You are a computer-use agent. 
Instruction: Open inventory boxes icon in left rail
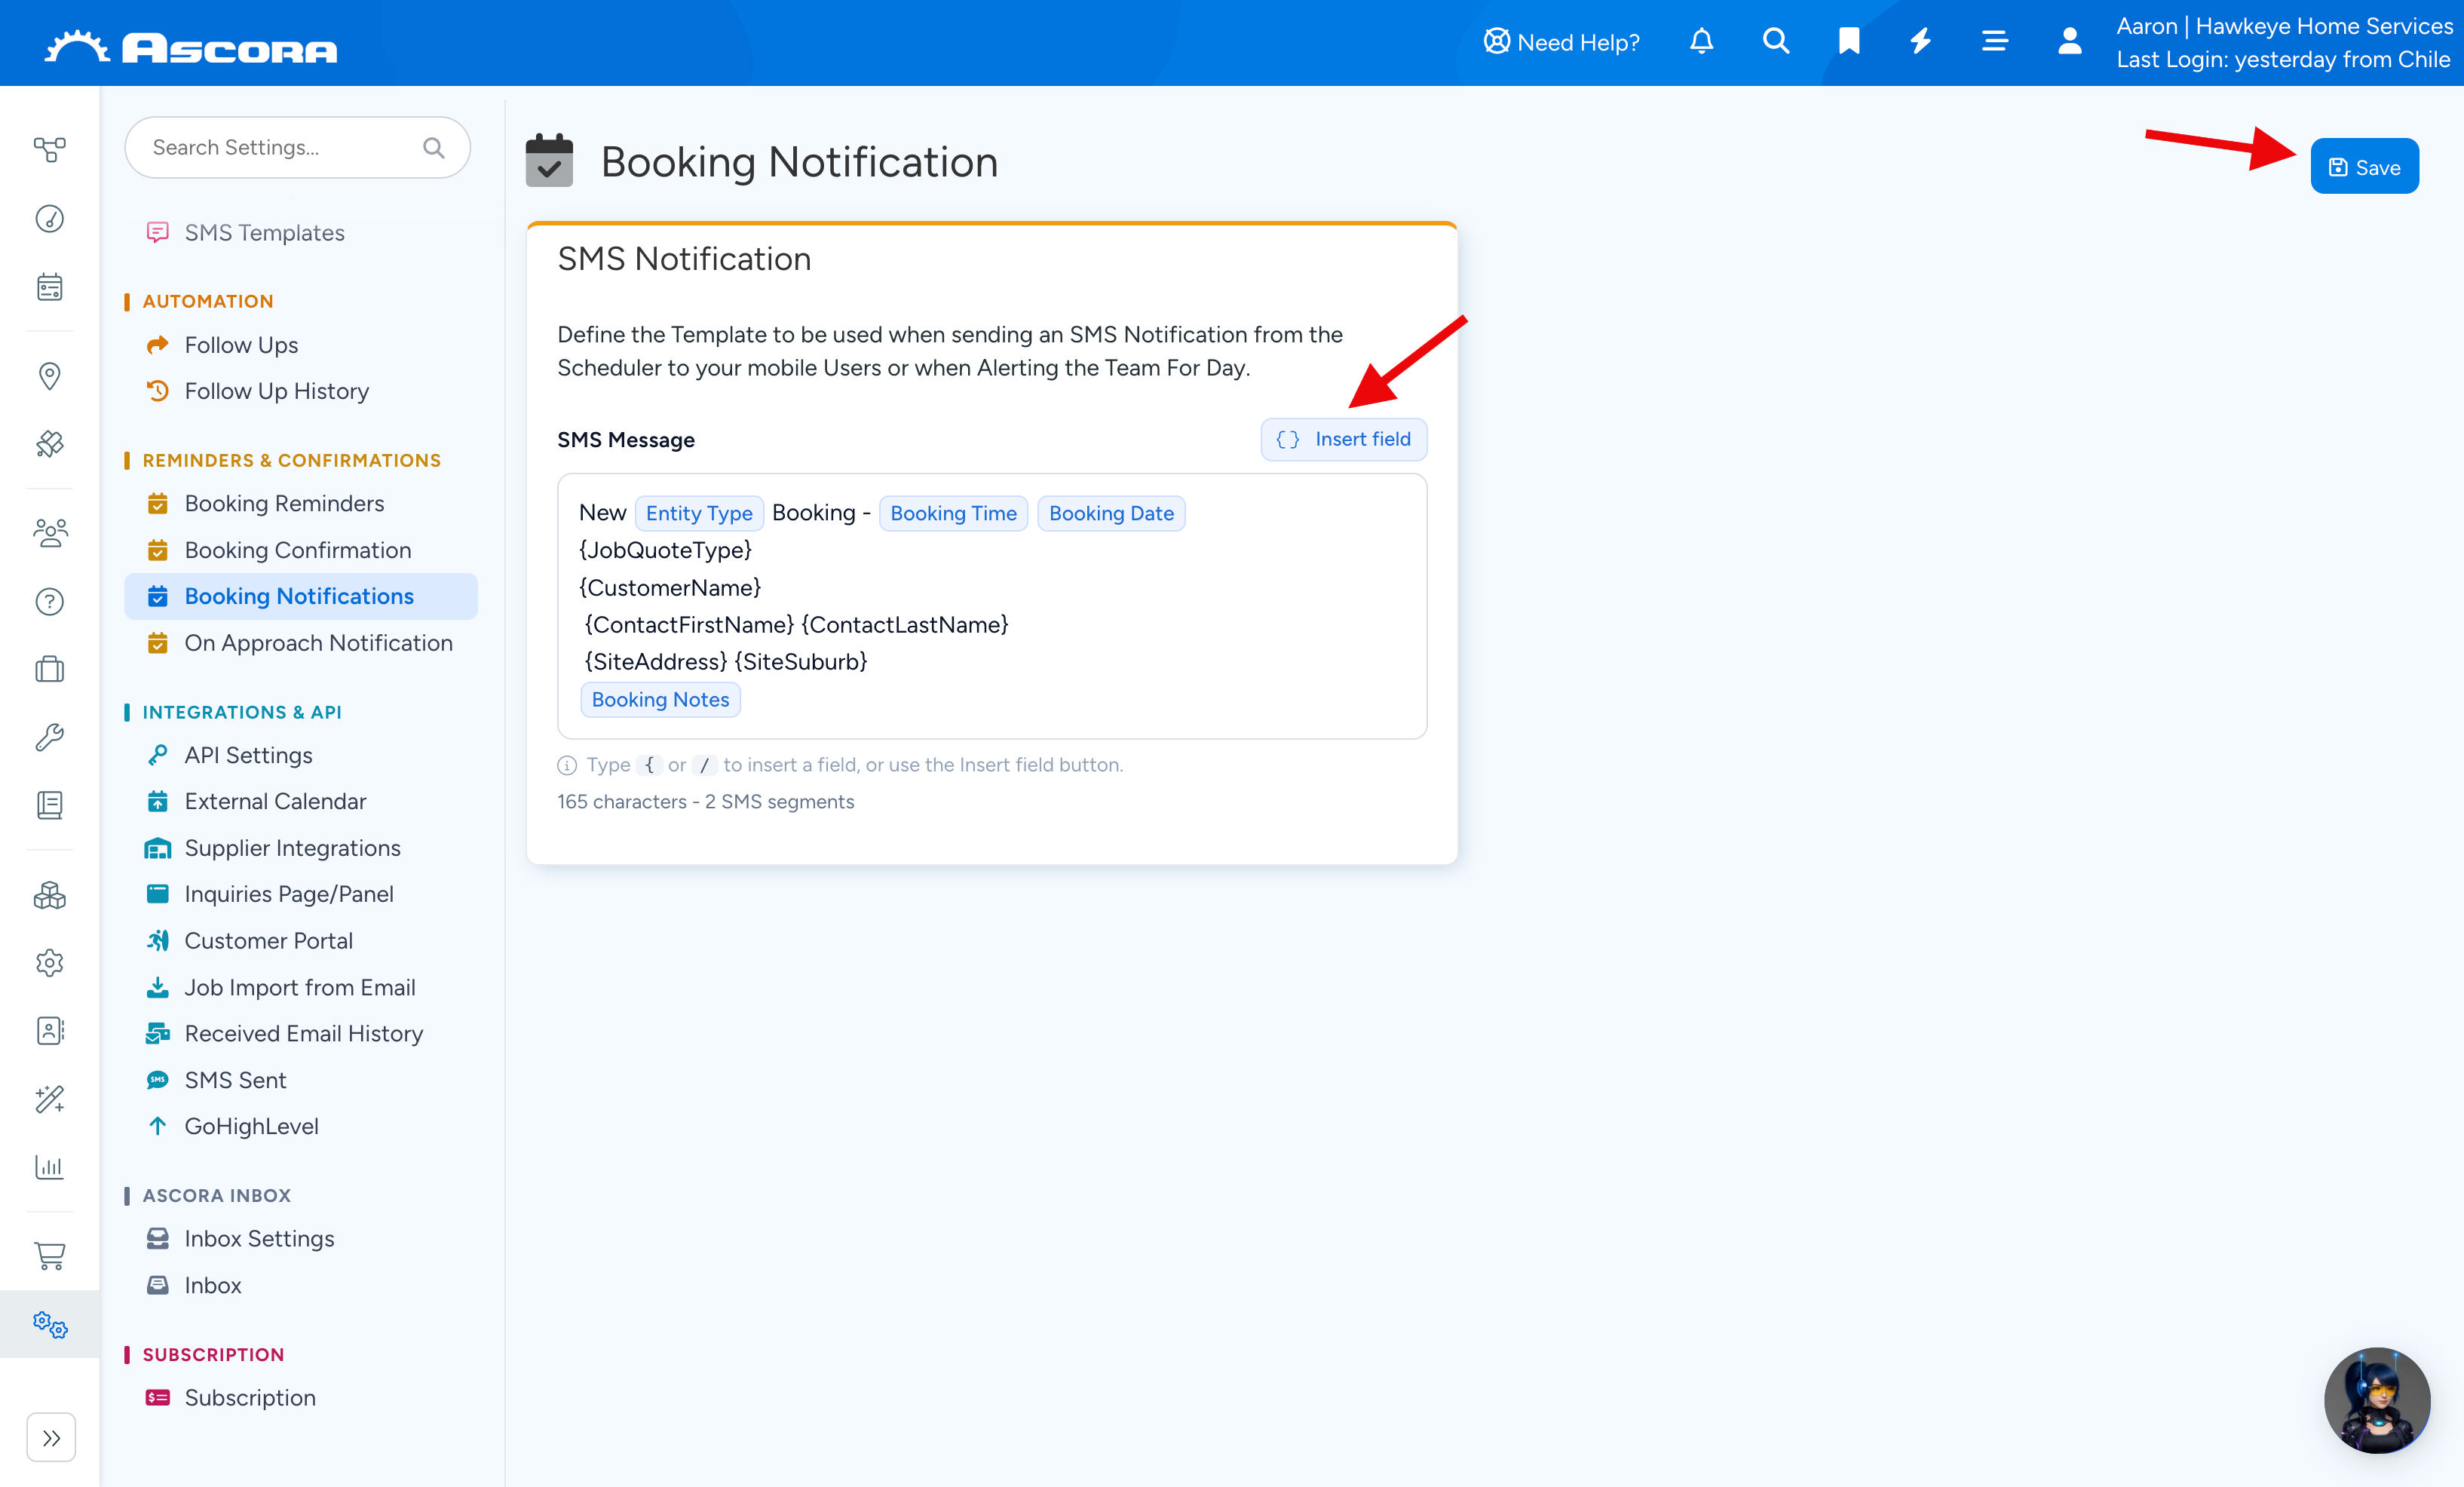(49, 895)
